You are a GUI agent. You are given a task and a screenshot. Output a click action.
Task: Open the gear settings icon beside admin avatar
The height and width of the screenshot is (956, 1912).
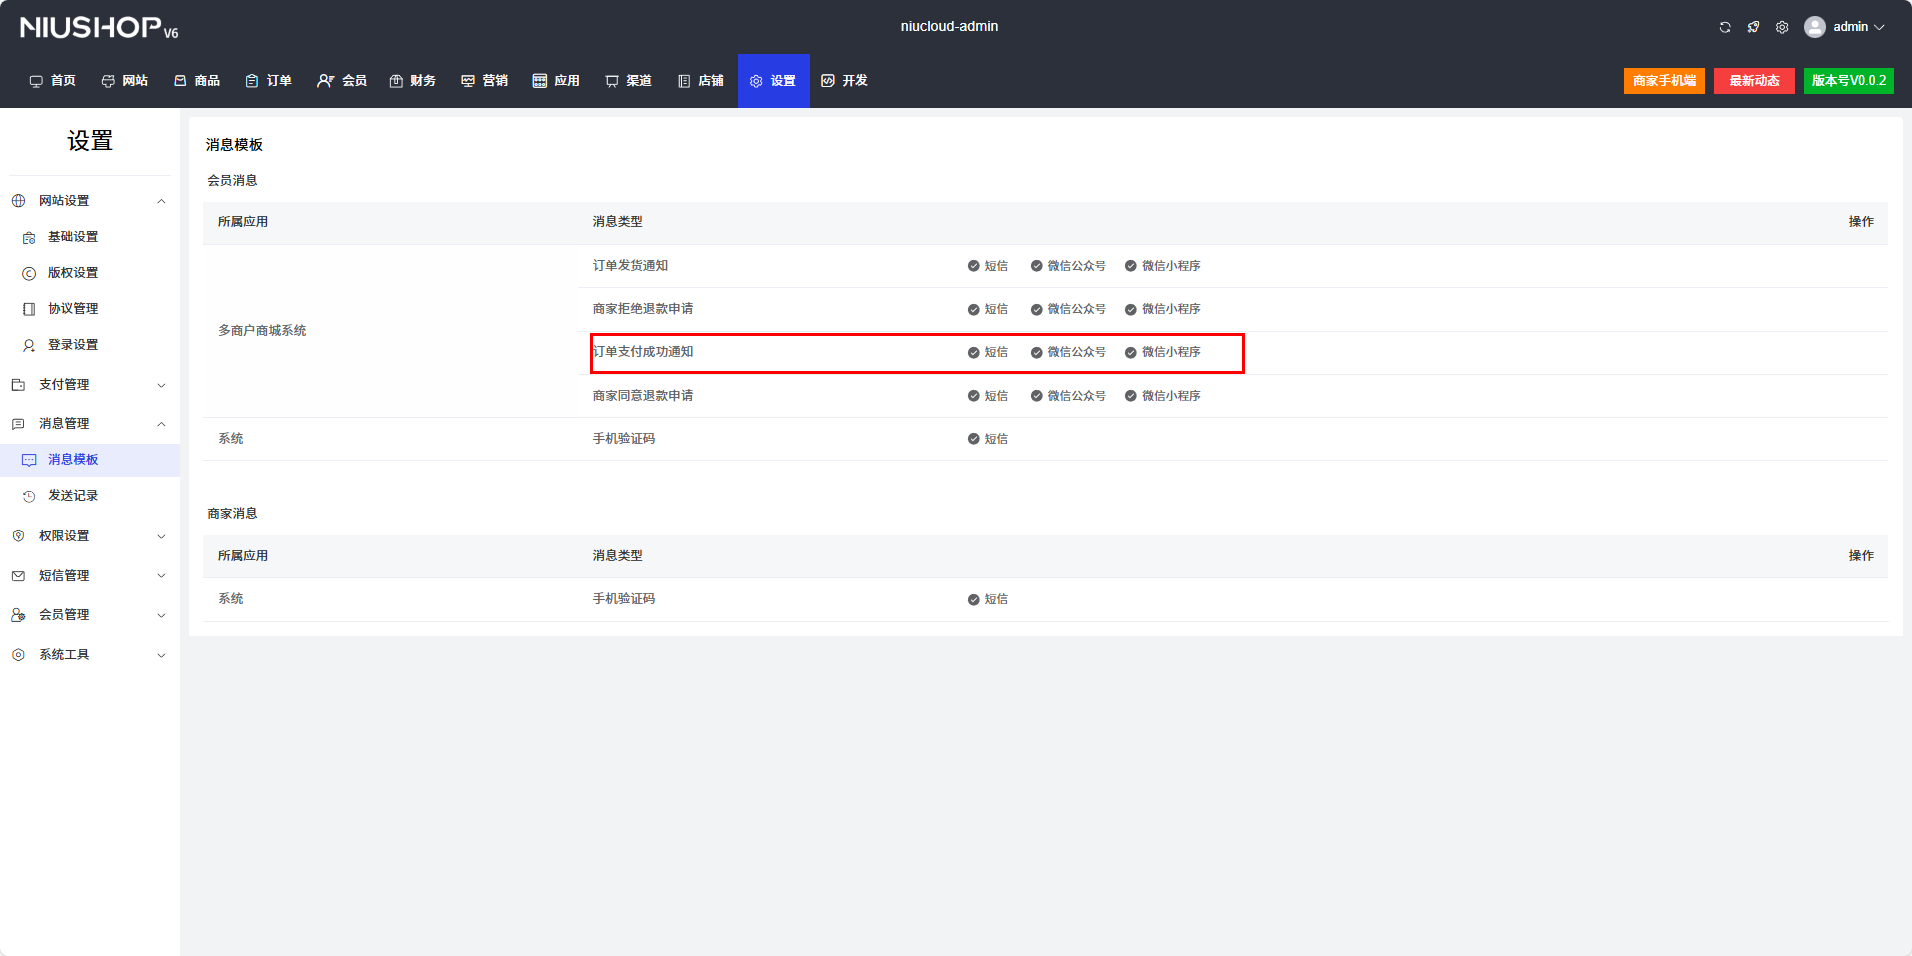(1782, 27)
